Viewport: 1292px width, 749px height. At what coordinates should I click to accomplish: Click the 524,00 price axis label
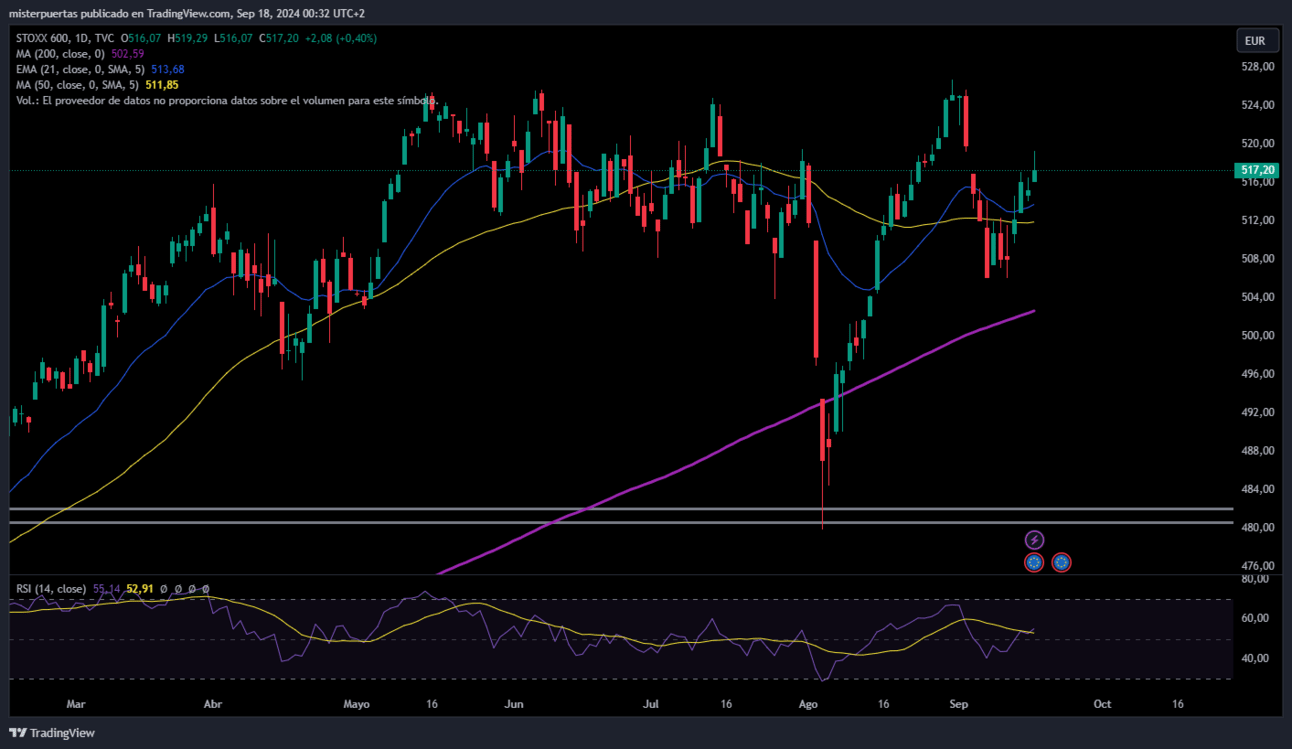(x=1259, y=105)
